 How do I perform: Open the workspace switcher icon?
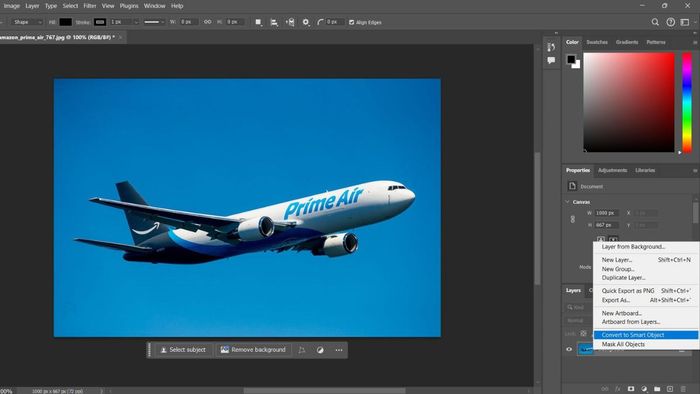(685, 22)
